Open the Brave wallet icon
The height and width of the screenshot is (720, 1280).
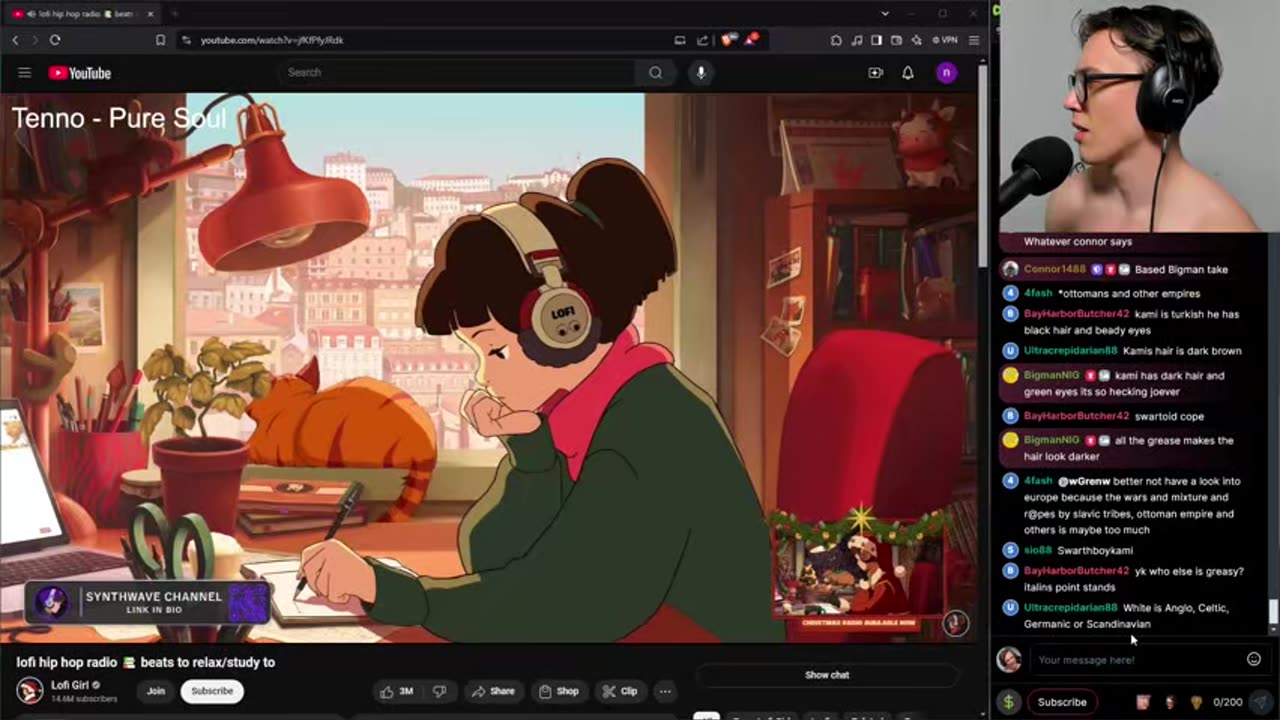[896, 40]
